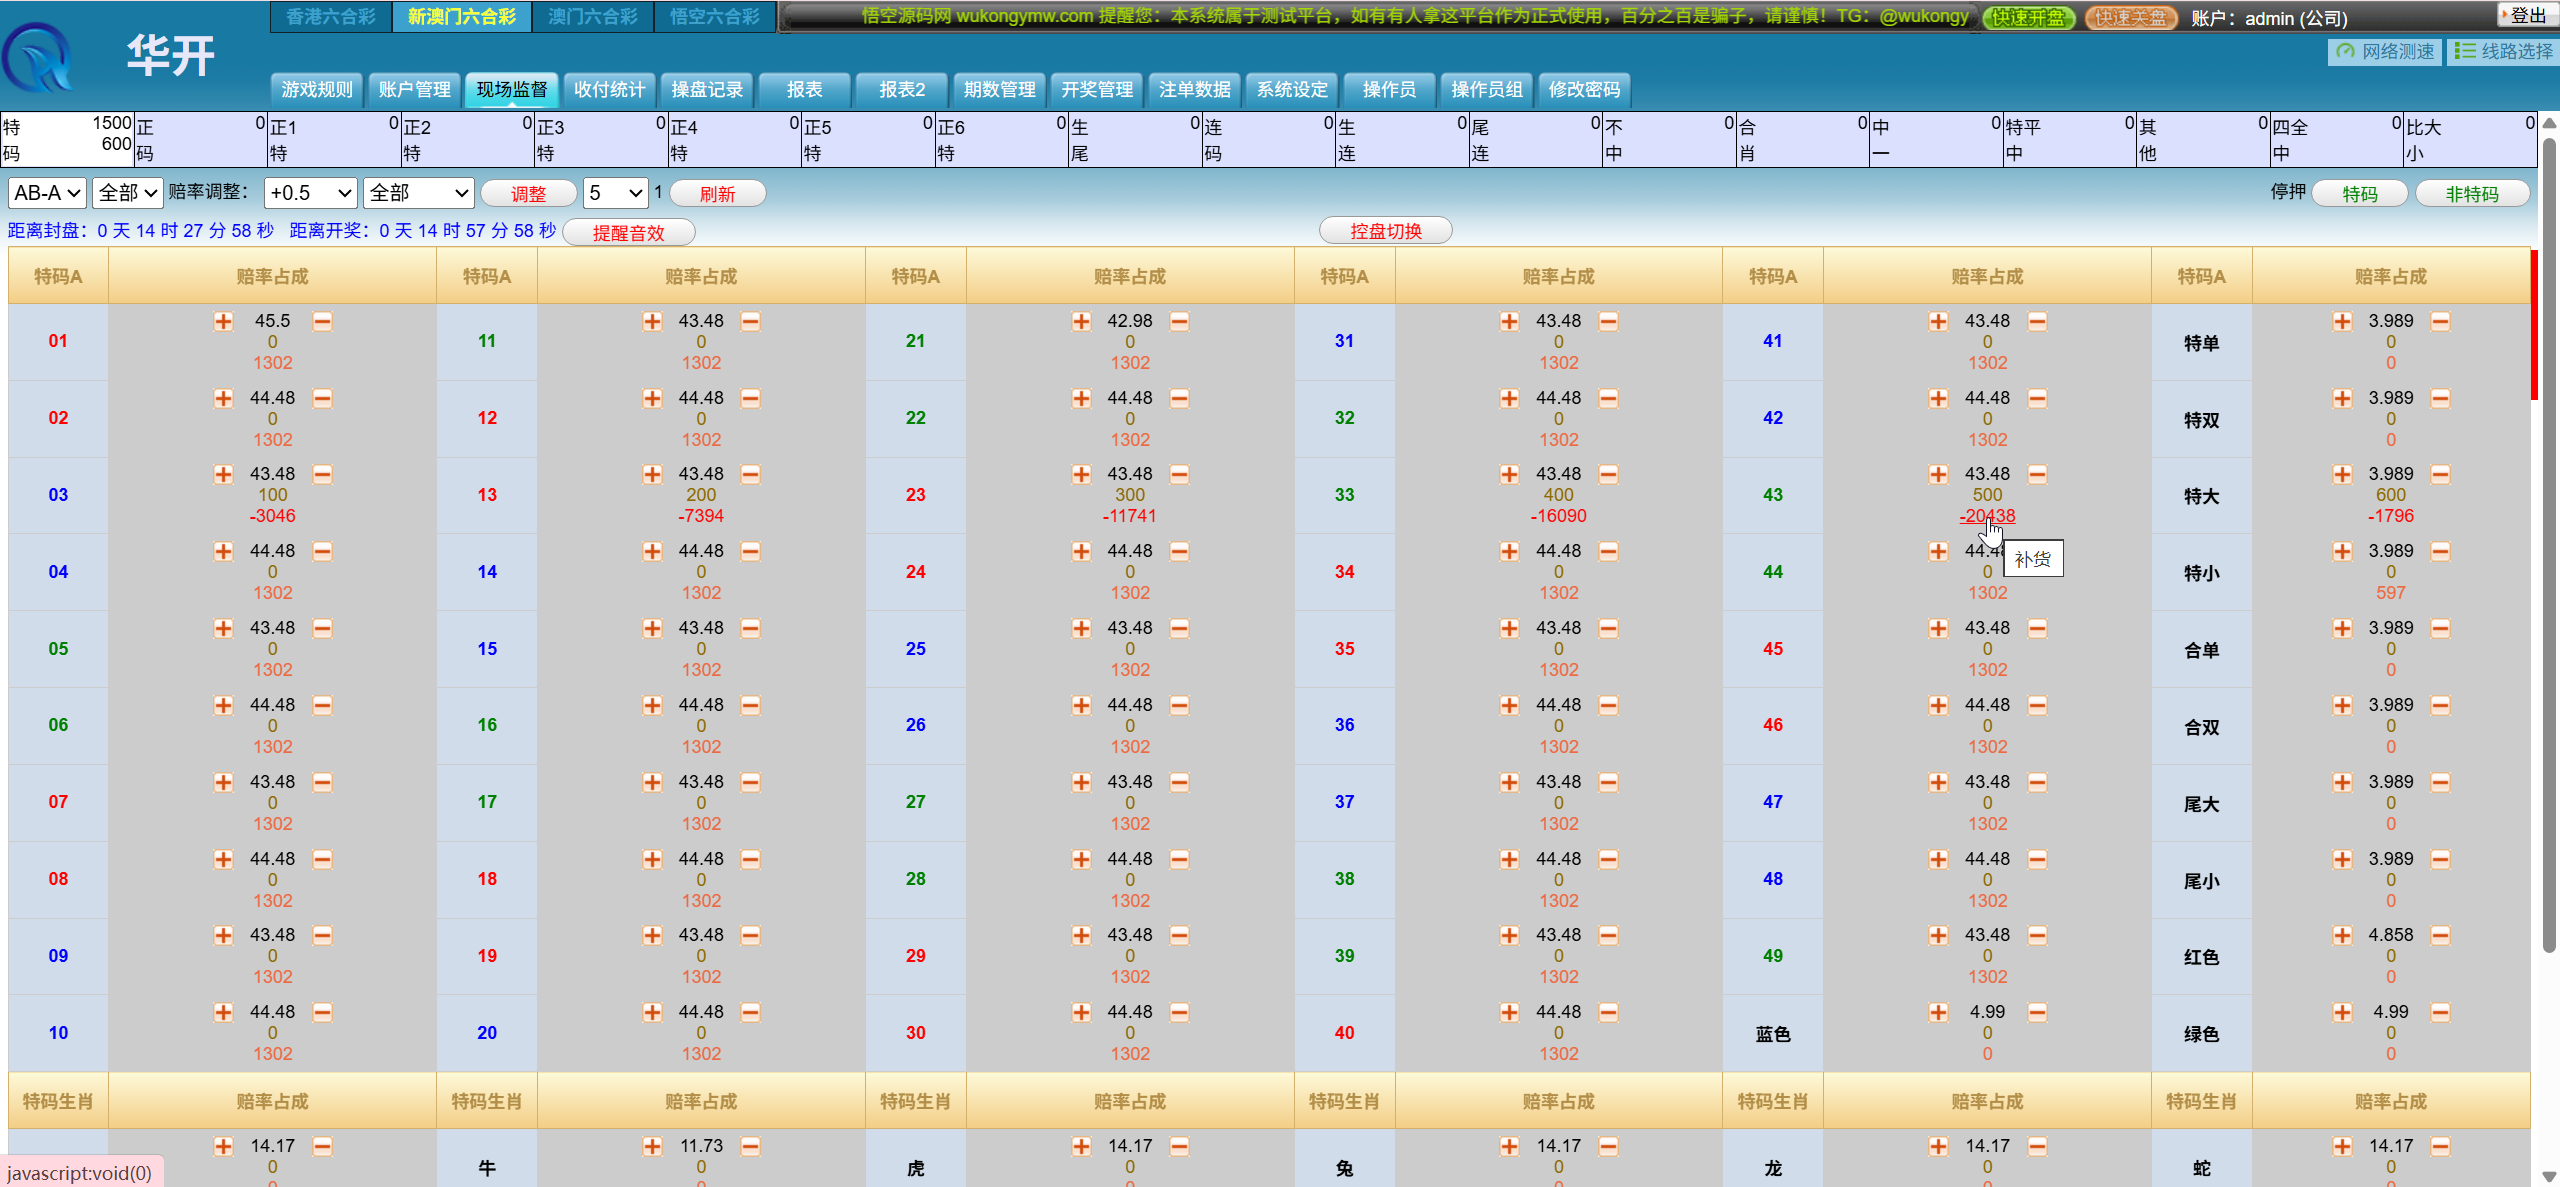The width and height of the screenshot is (2560, 1187).
Task: Open the first 全部 filter dropdown
Action: (x=127, y=193)
